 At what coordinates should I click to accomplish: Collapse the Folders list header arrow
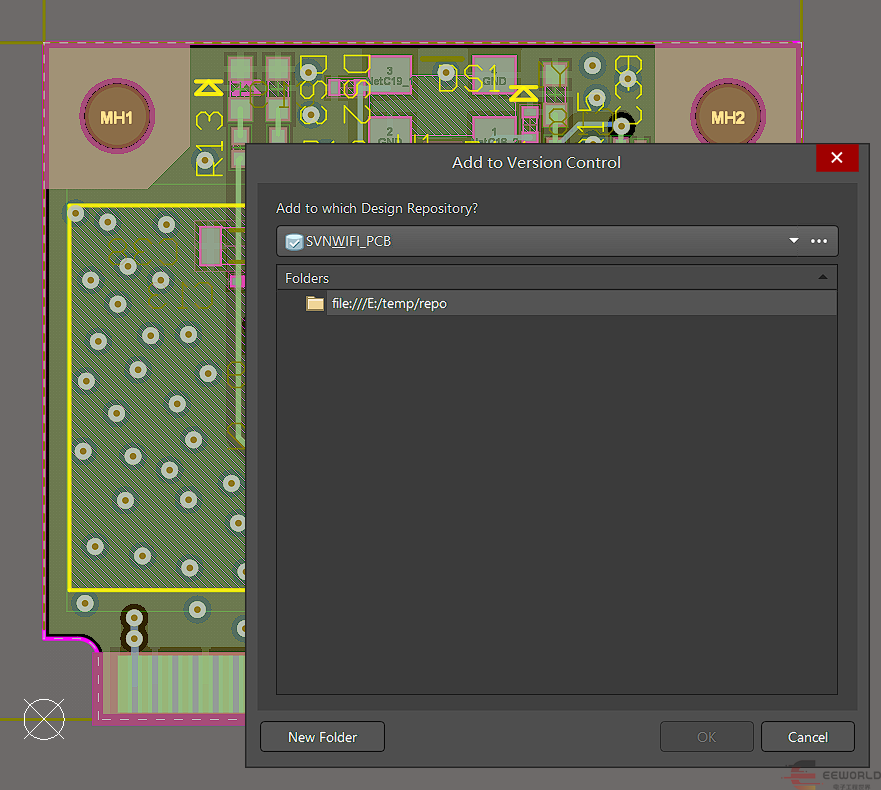click(x=822, y=278)
